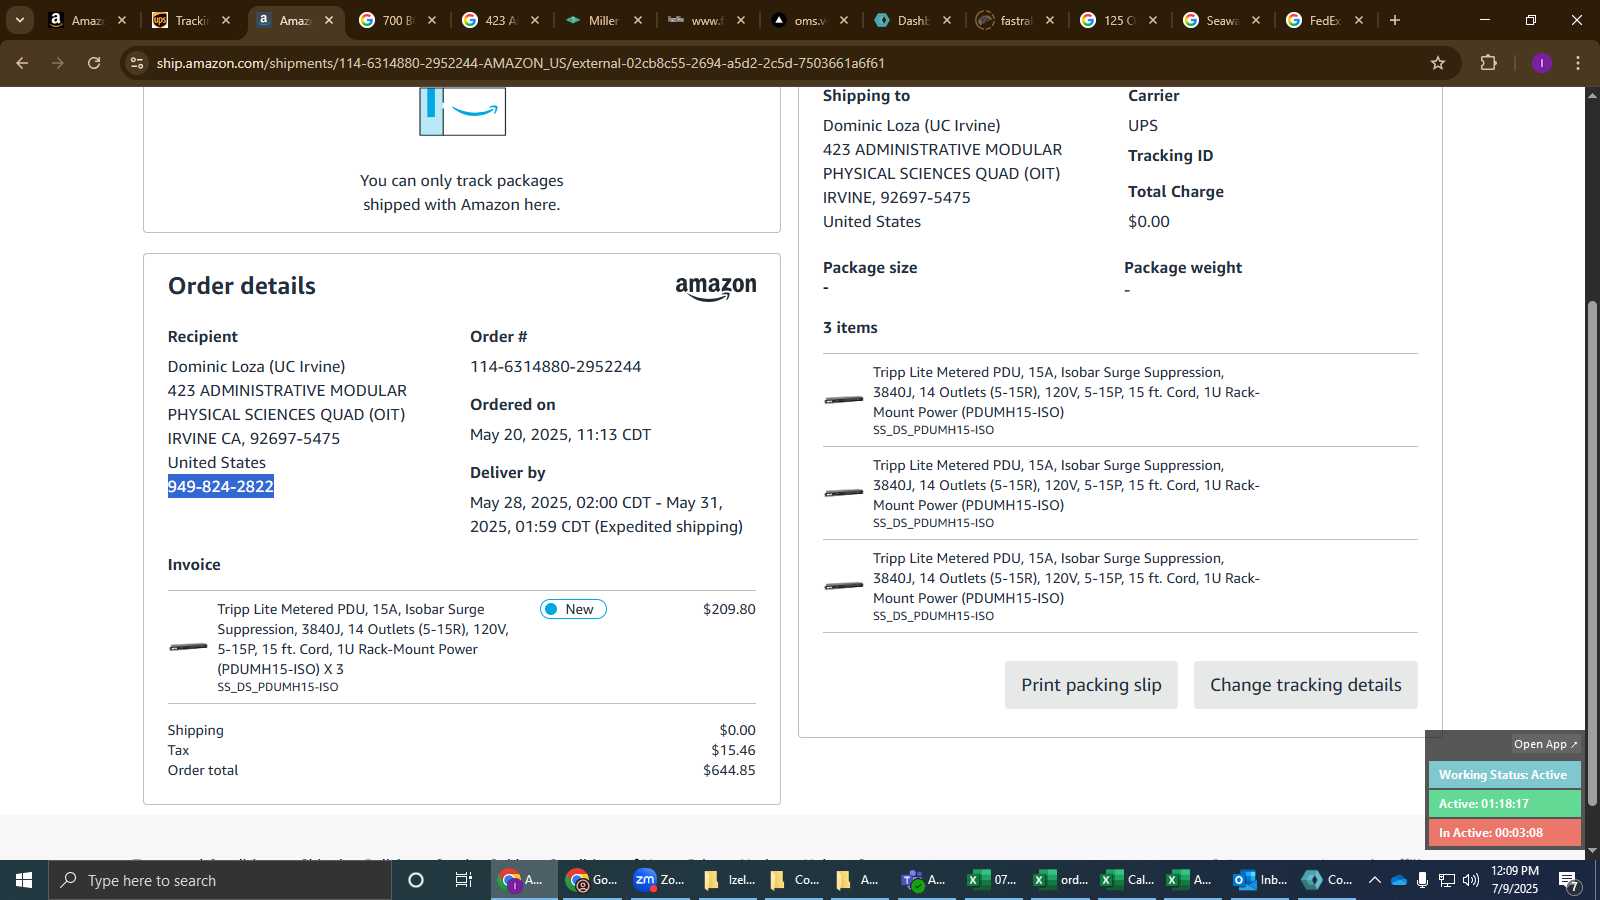Click the Active time 01:18:17 bar

coord(1503,804)
